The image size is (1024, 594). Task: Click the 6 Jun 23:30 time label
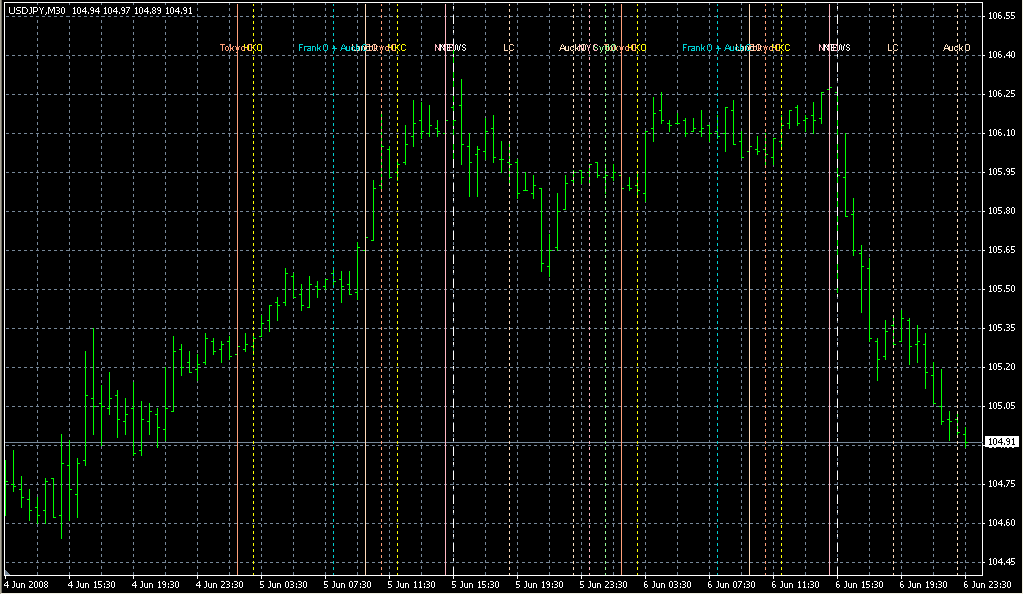point(988,584)
